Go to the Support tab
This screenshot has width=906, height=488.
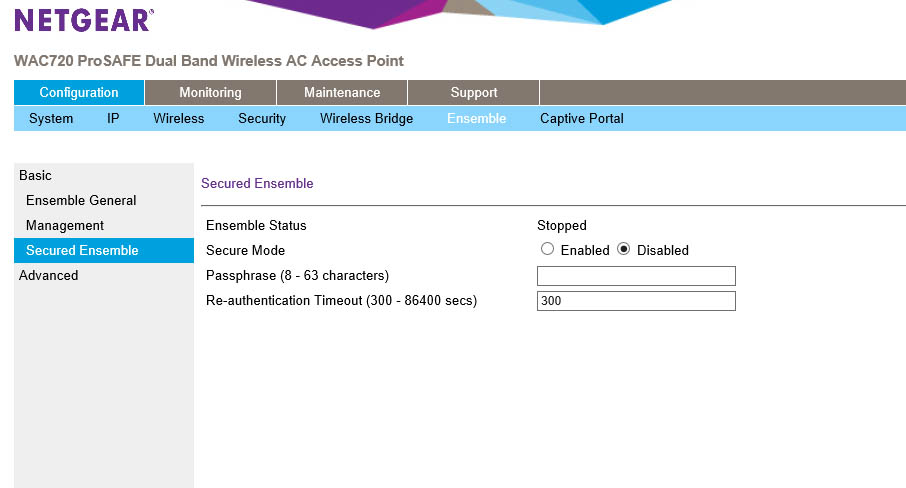(x=474, y=92)
